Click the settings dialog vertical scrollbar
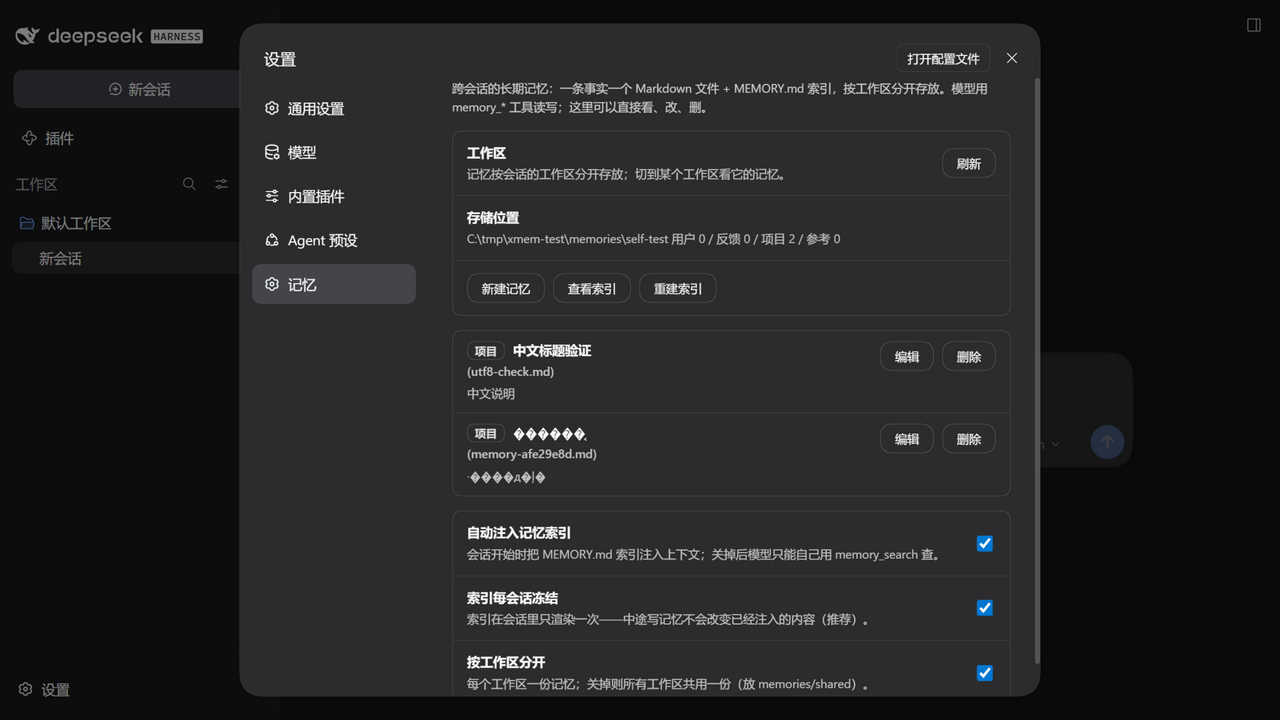The image size is (1280, 720). (x=1036, y=370)
